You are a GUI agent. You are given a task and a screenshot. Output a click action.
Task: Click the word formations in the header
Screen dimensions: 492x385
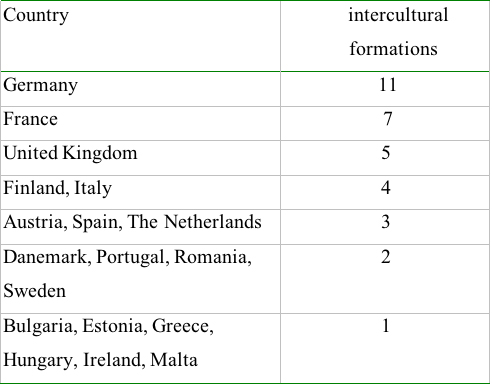[x=393, y=49]
